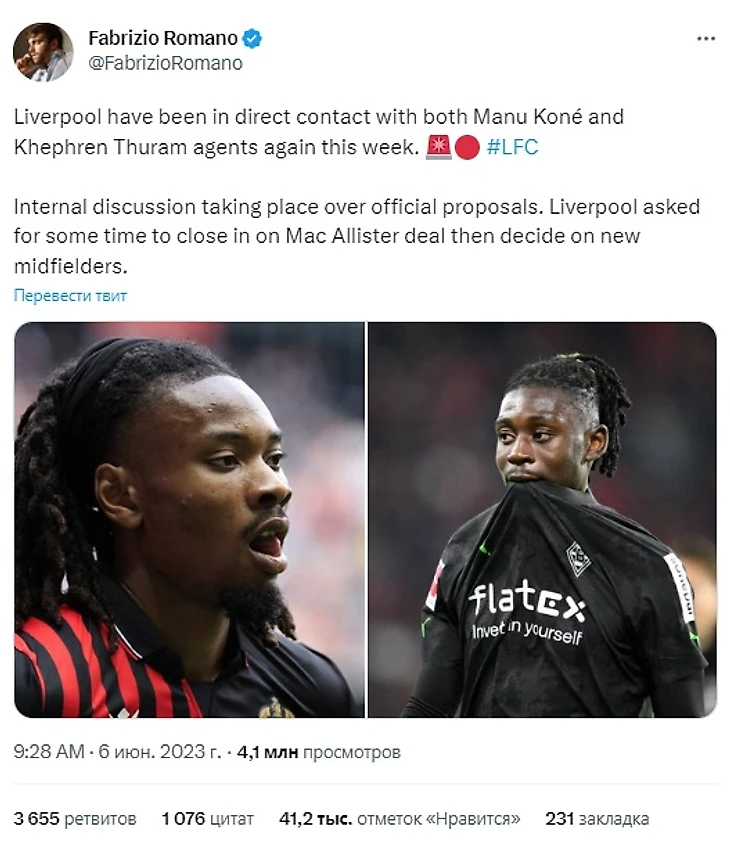Viewport: 730px width, 842px height.
Task: Open the three-dot more options menu
Action: pyautogui.click(x=705, y=39)
